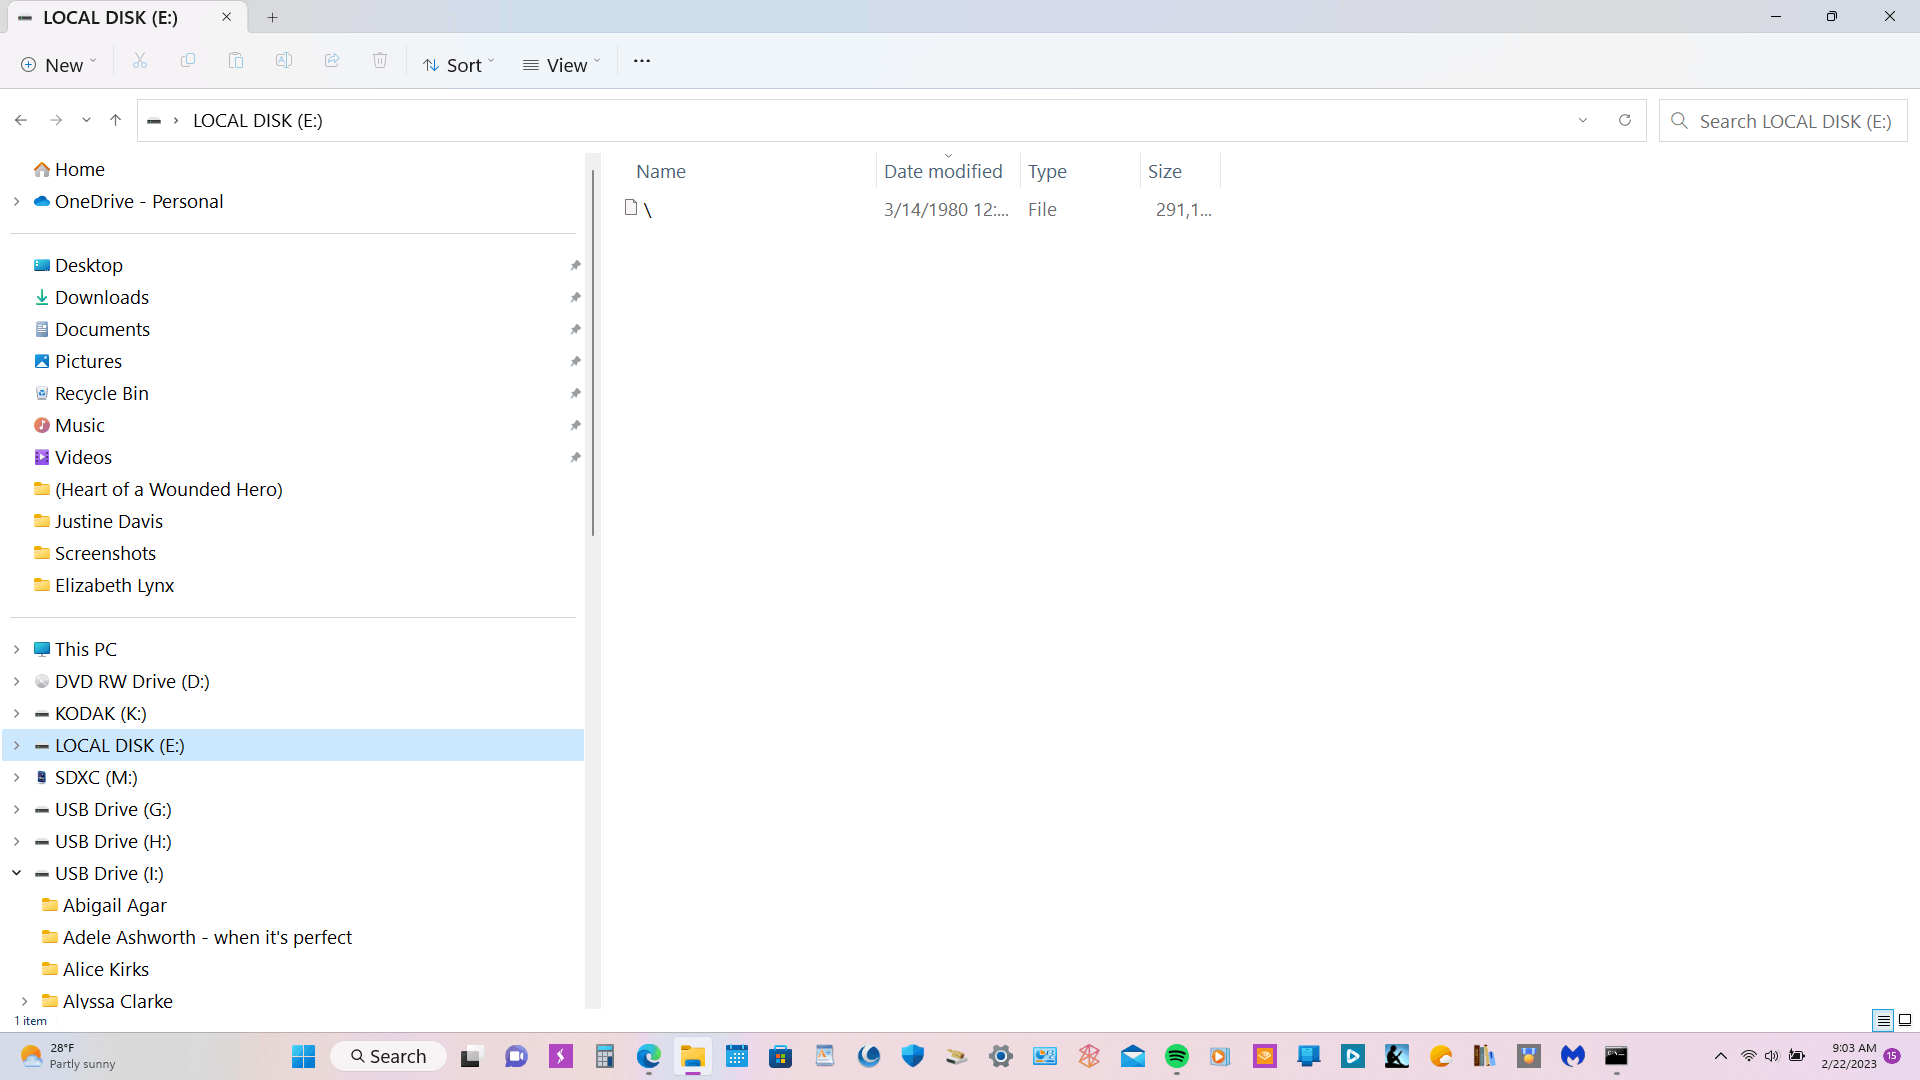Click the New button

click(58, 65)
